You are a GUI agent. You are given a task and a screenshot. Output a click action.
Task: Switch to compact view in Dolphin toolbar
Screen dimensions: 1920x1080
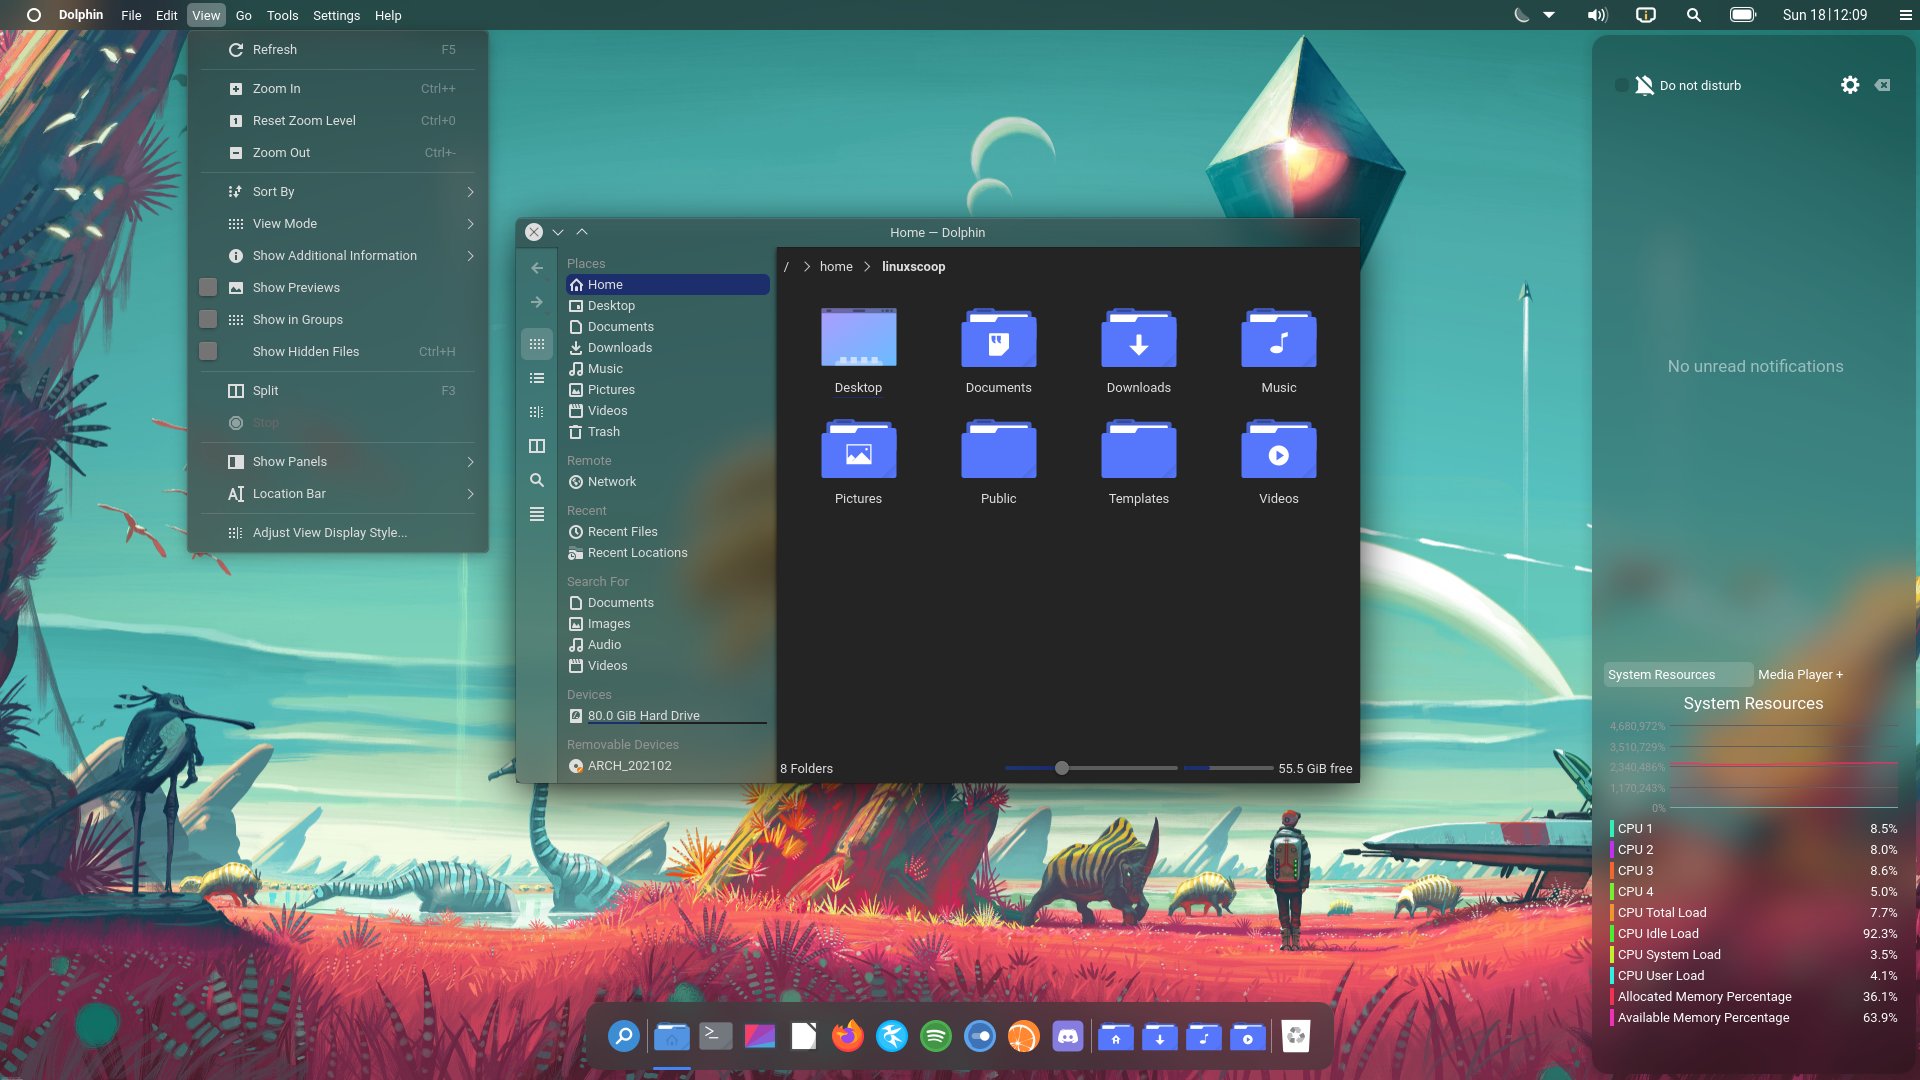(x=537, y=378)
